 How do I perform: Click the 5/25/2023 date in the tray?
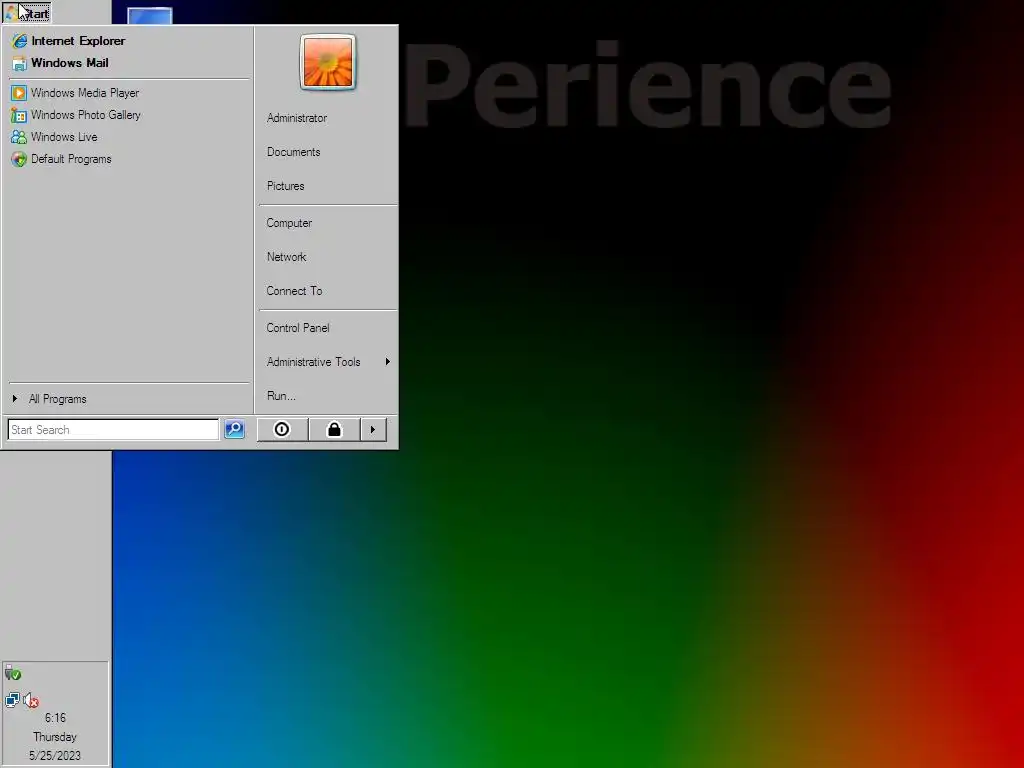55,756
